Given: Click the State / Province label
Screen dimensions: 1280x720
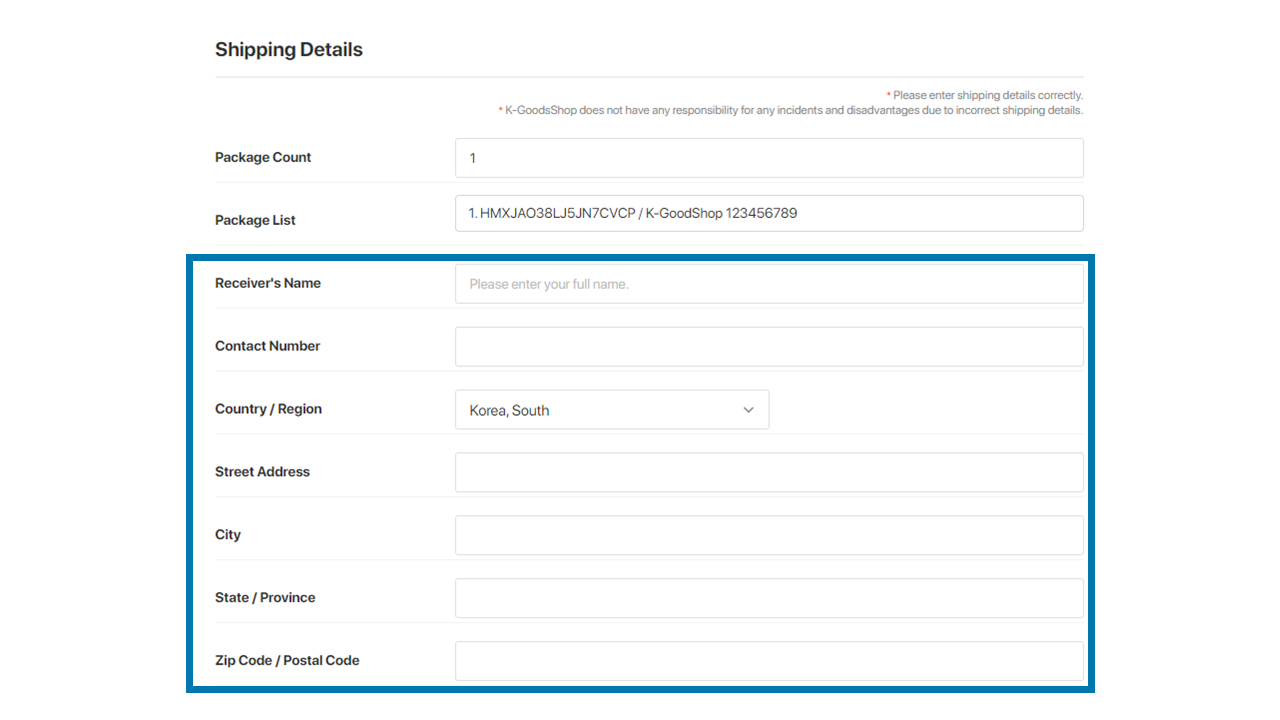Looking at the screenshot, I should coord(265,598).
